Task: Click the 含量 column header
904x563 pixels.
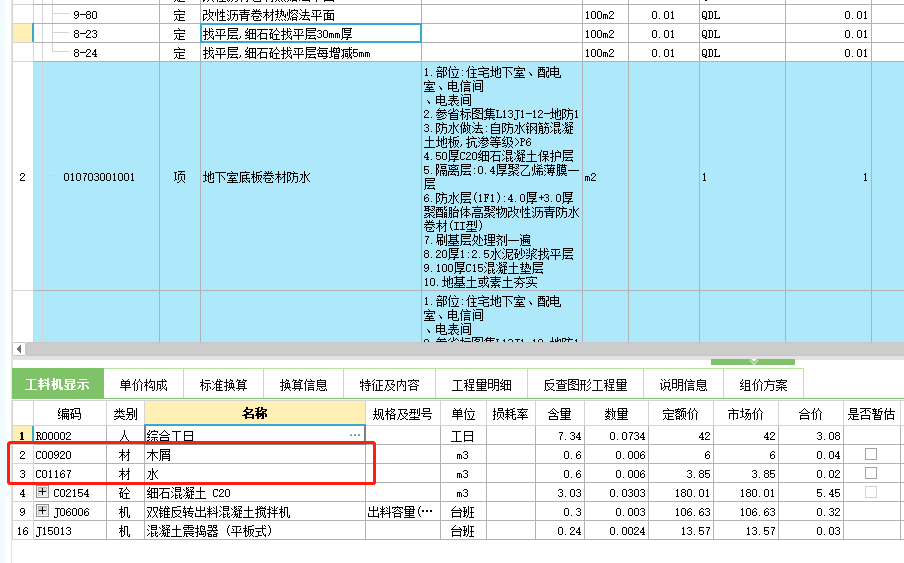Action: (x=559, y=413)
